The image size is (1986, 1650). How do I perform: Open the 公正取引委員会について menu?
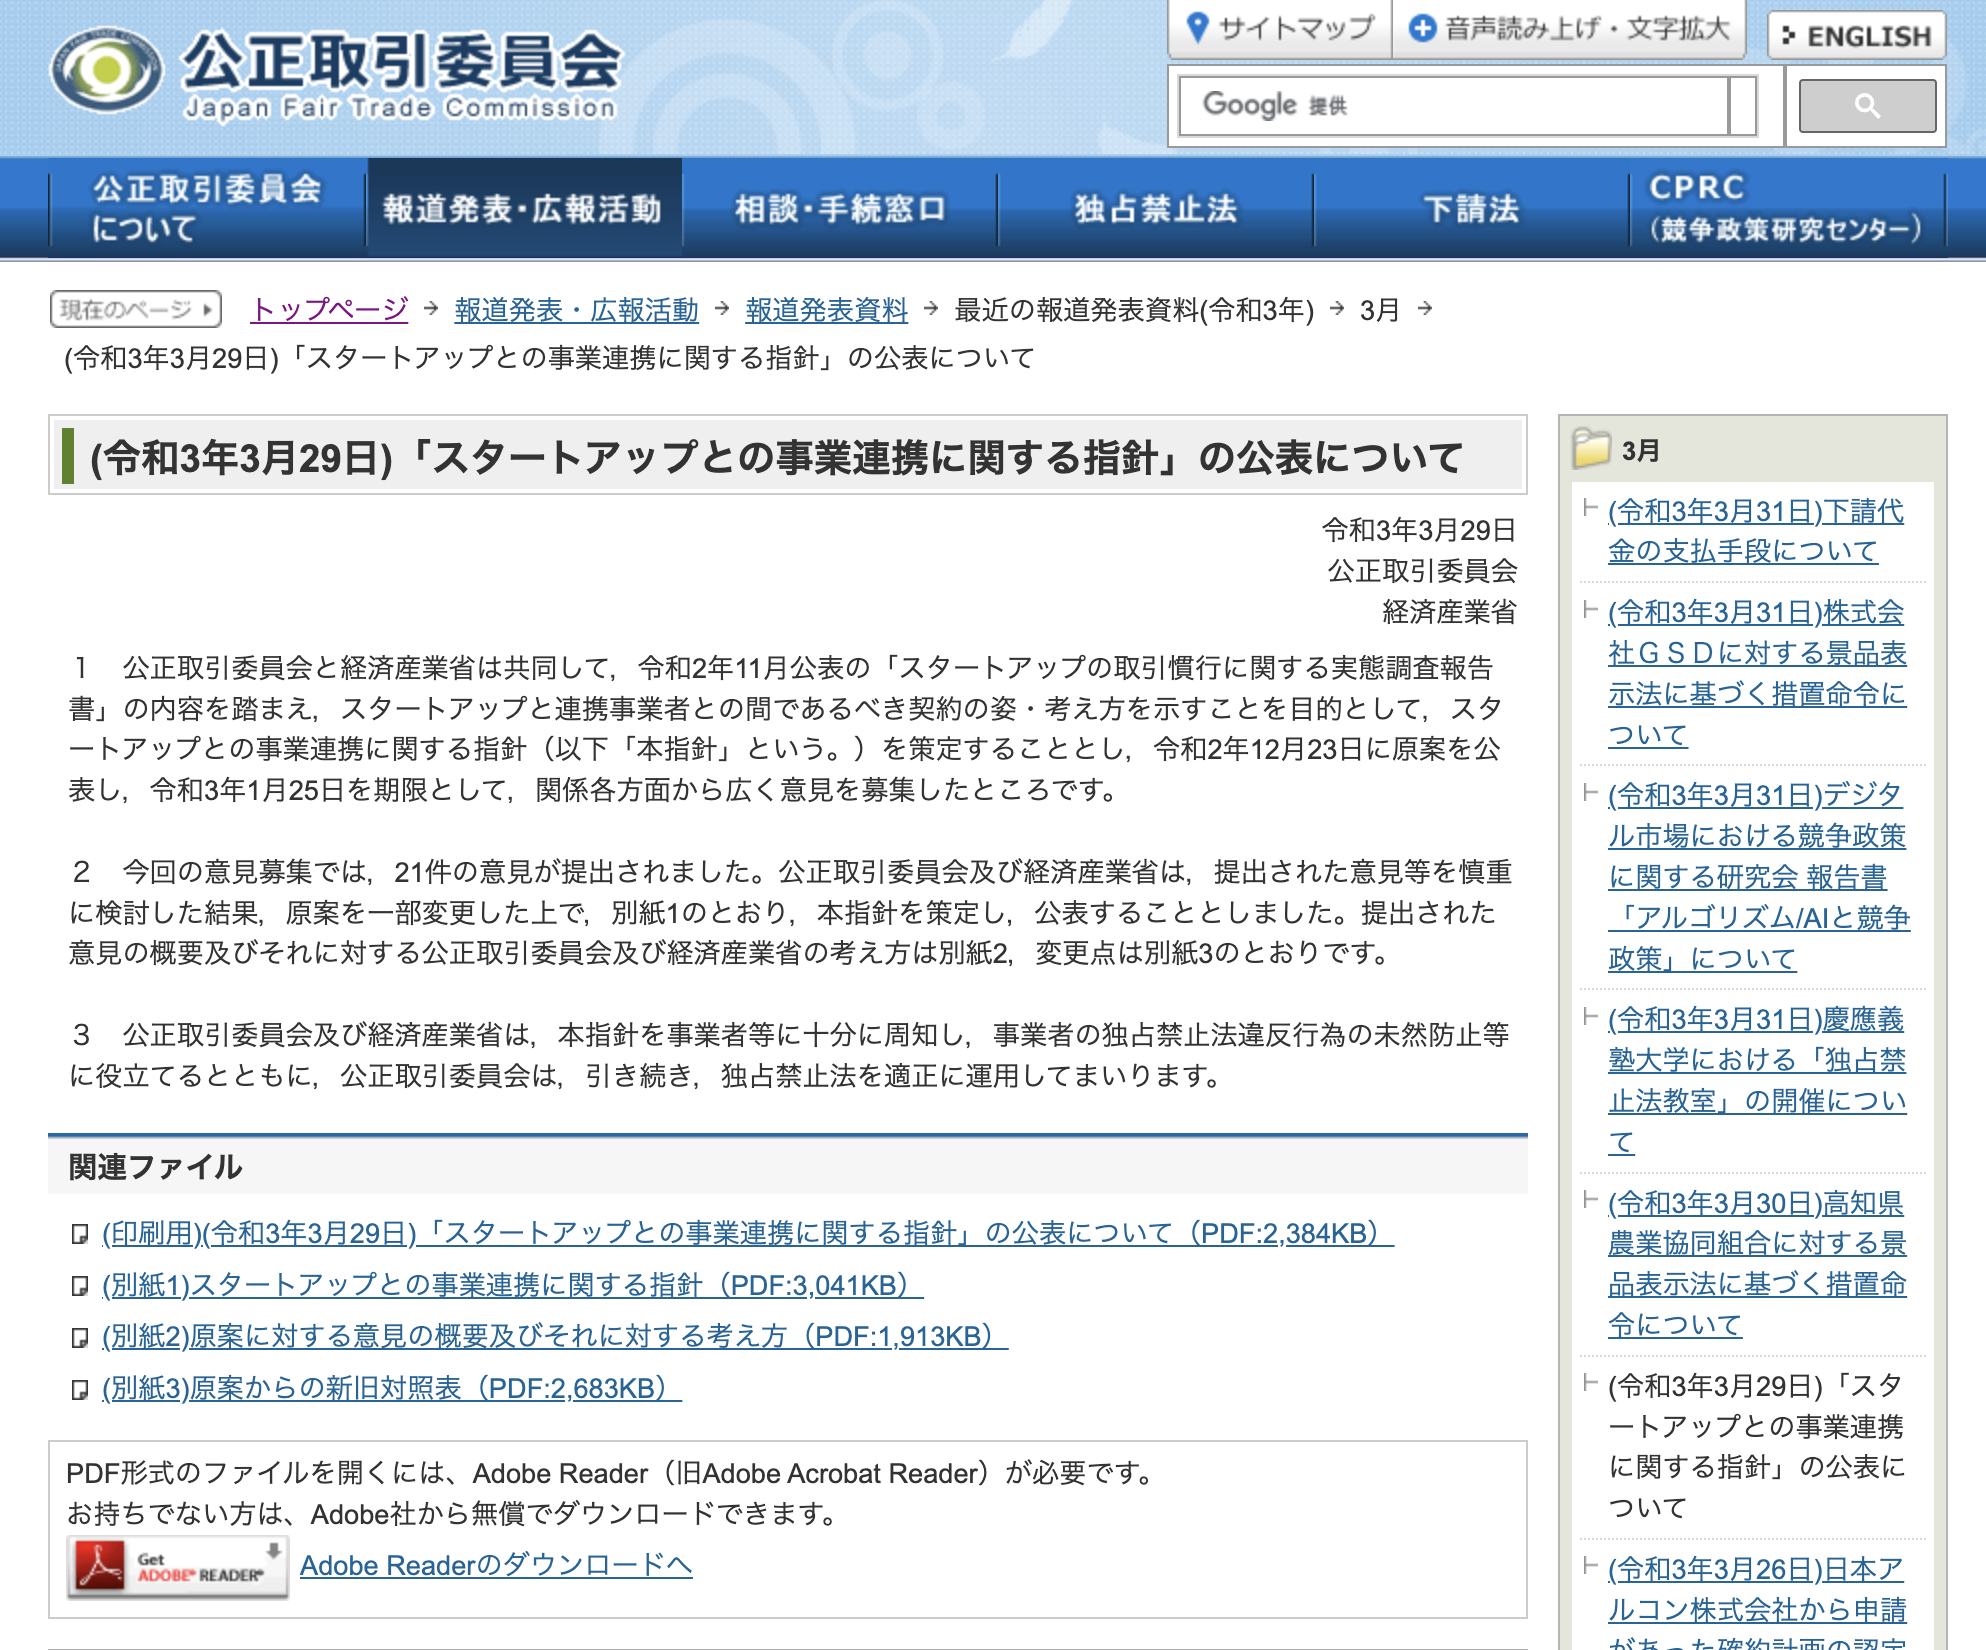tap(208, 208)
